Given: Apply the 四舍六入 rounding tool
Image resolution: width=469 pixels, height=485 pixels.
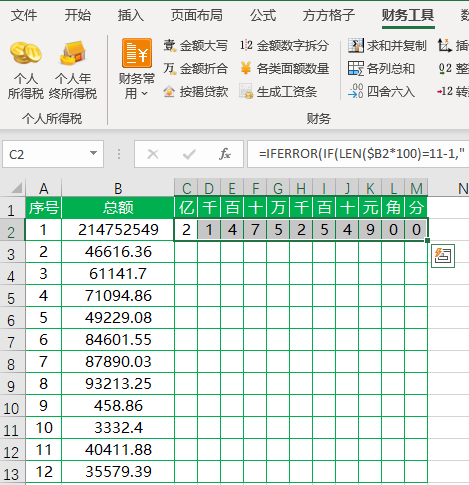Looking at the screenshot, I should click(x=381, y=91).
